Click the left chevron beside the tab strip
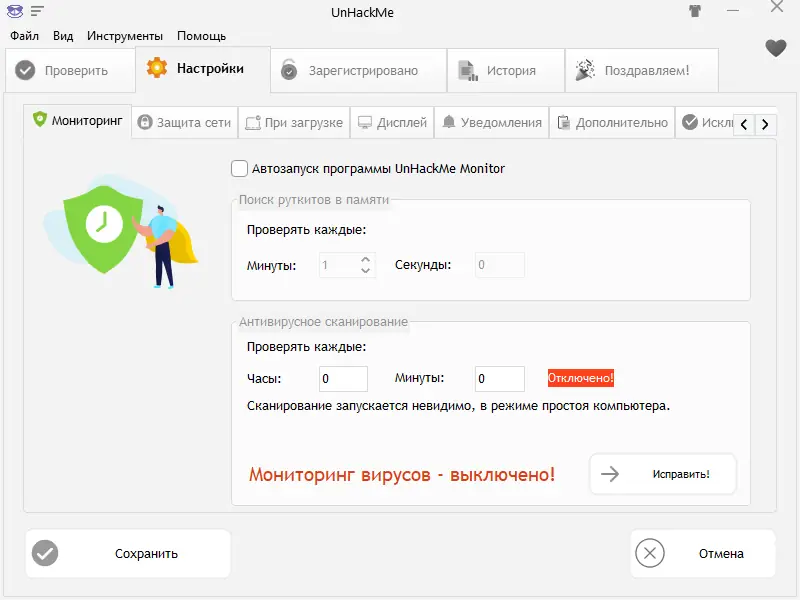 (x=744, y=124)
